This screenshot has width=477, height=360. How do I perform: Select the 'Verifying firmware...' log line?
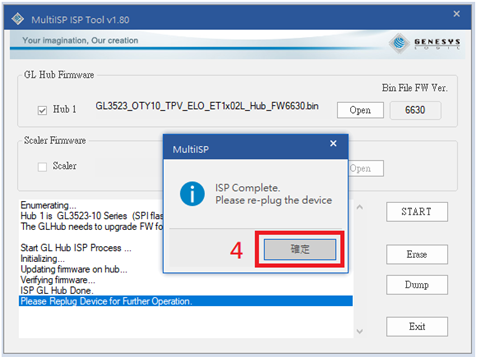pyautogui.click(x=58, y=280)
